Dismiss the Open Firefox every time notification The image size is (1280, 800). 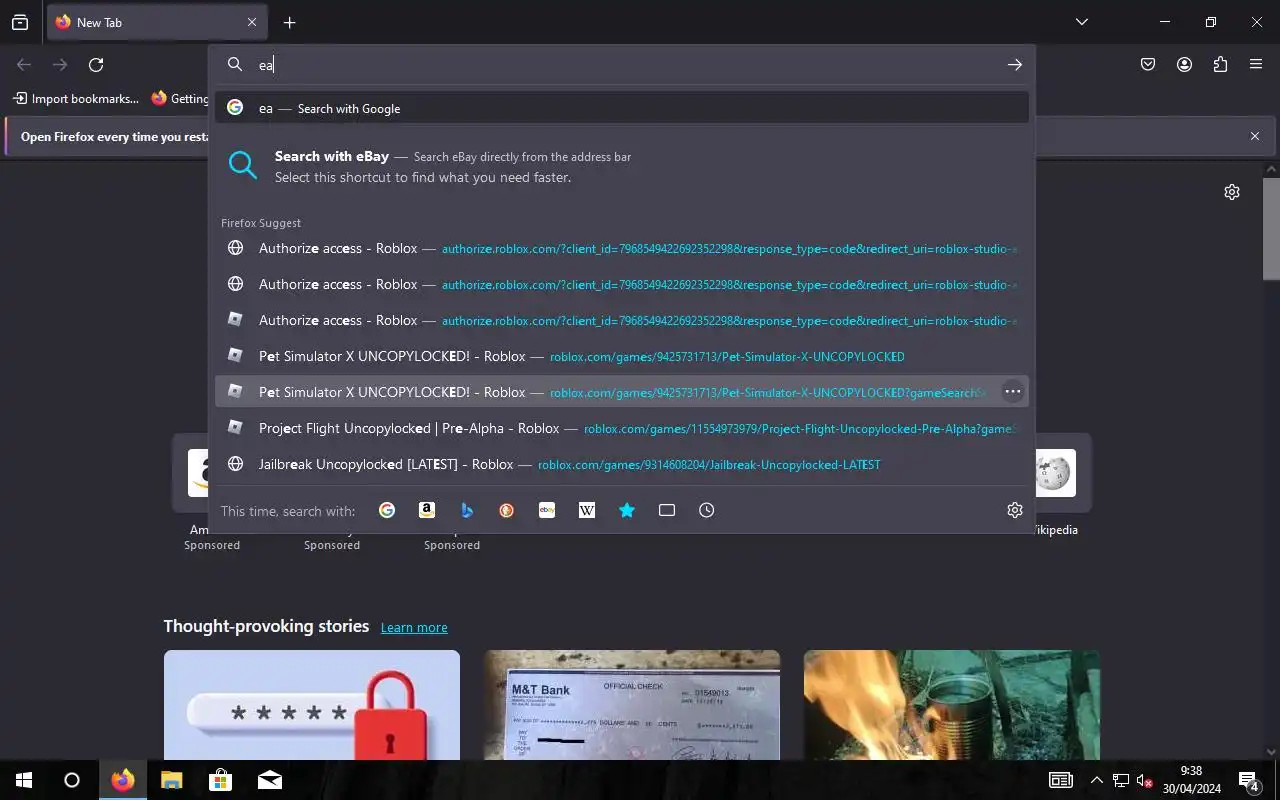(x=1255, y=136)
